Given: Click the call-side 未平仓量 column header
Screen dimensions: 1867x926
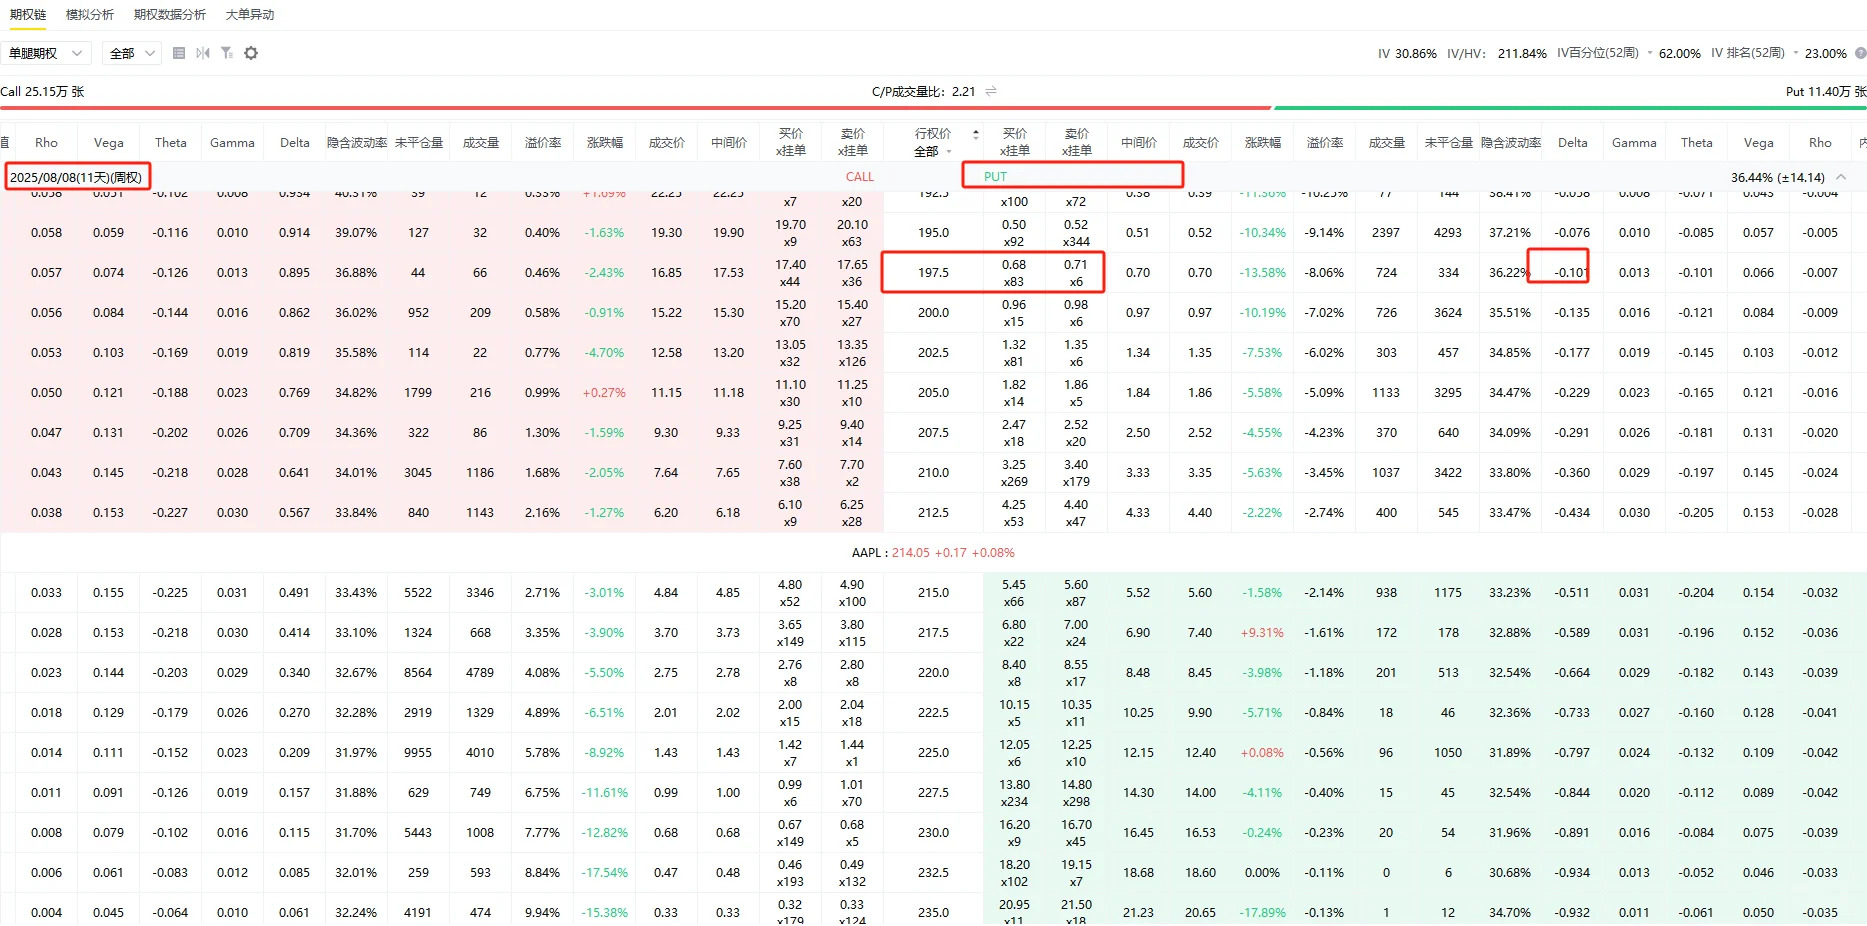Looking at the screenshot, I should (x=419, y=143).
